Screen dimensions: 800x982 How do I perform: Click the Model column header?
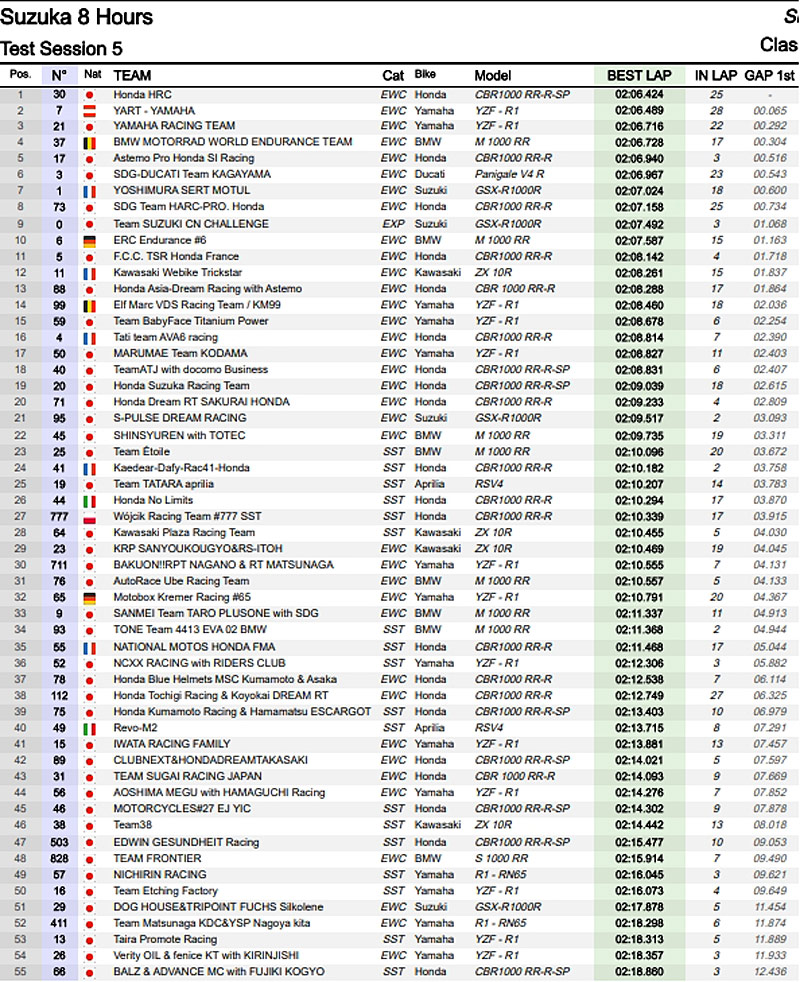(x=492, y=76)
